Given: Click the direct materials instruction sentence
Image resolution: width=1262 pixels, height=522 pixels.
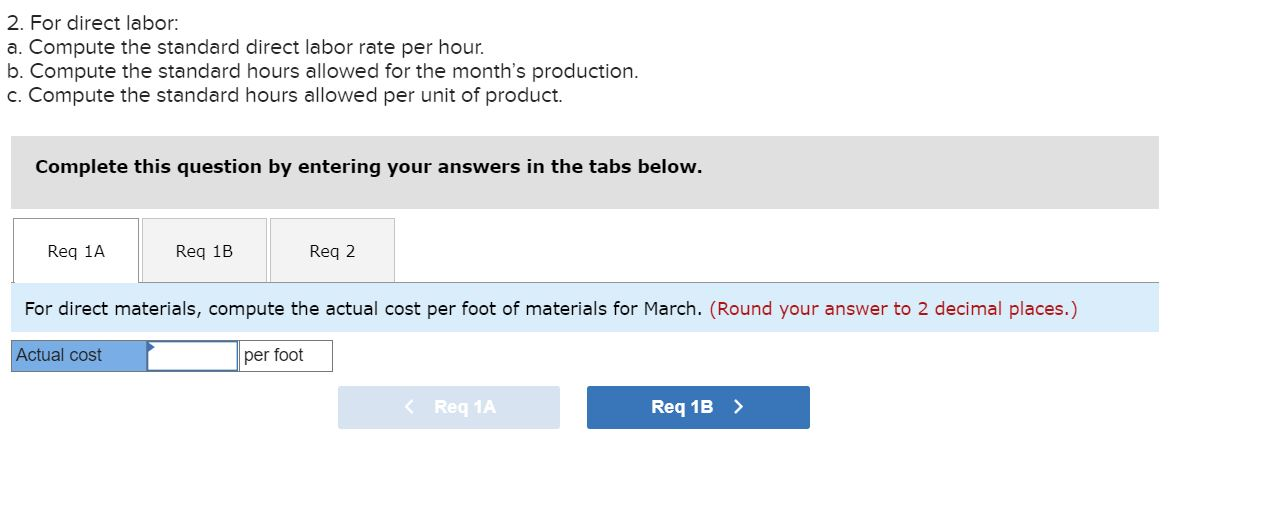Looking at the screenshot, I should (363, 309).
